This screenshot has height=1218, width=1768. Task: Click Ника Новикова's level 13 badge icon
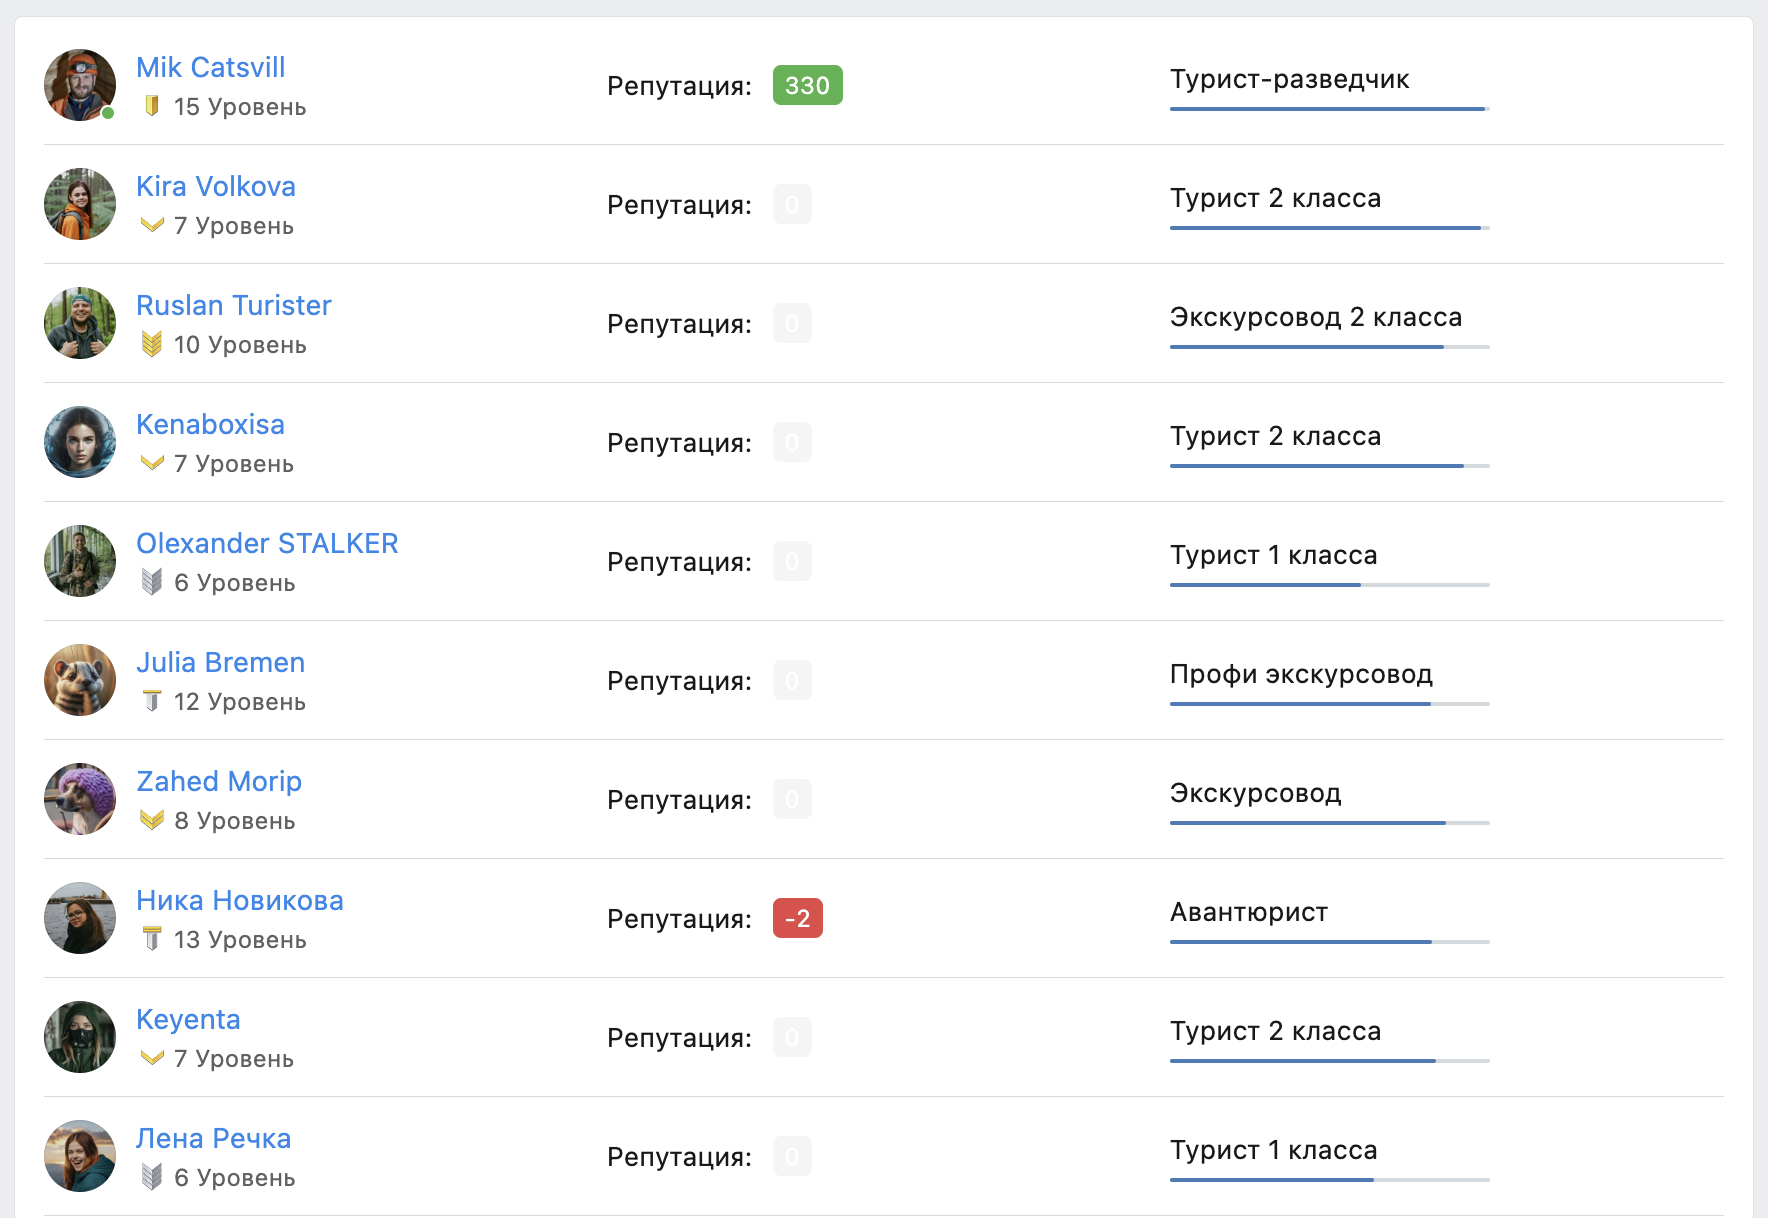pos(152,939)
